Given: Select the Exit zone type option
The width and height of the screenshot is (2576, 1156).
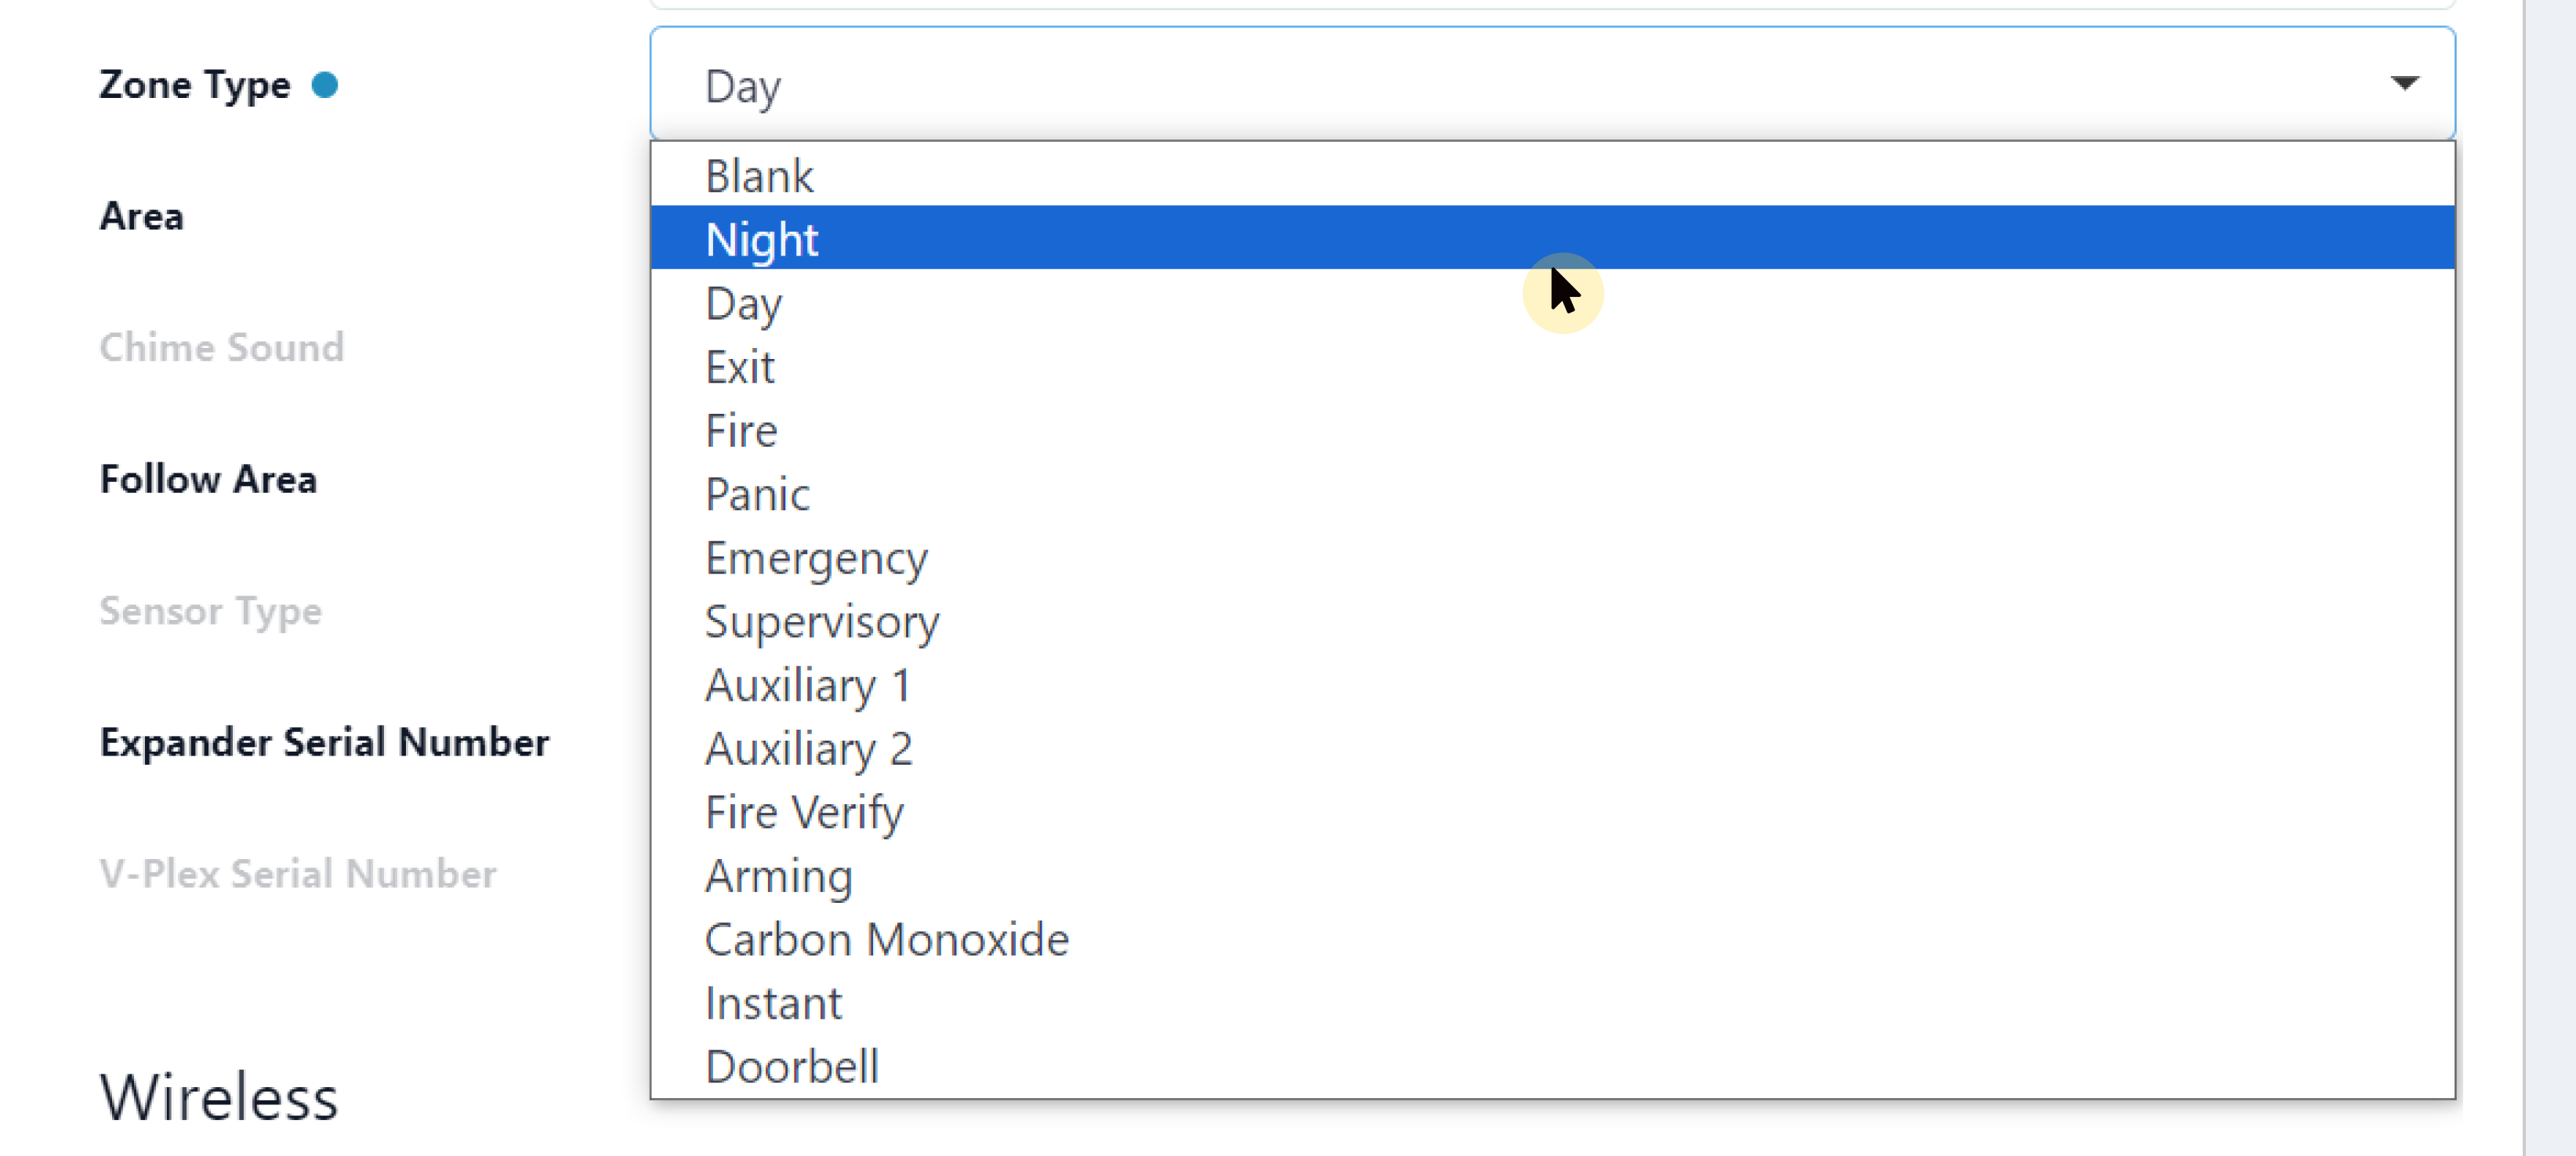Looking at the screenshot, I should 740,367.
